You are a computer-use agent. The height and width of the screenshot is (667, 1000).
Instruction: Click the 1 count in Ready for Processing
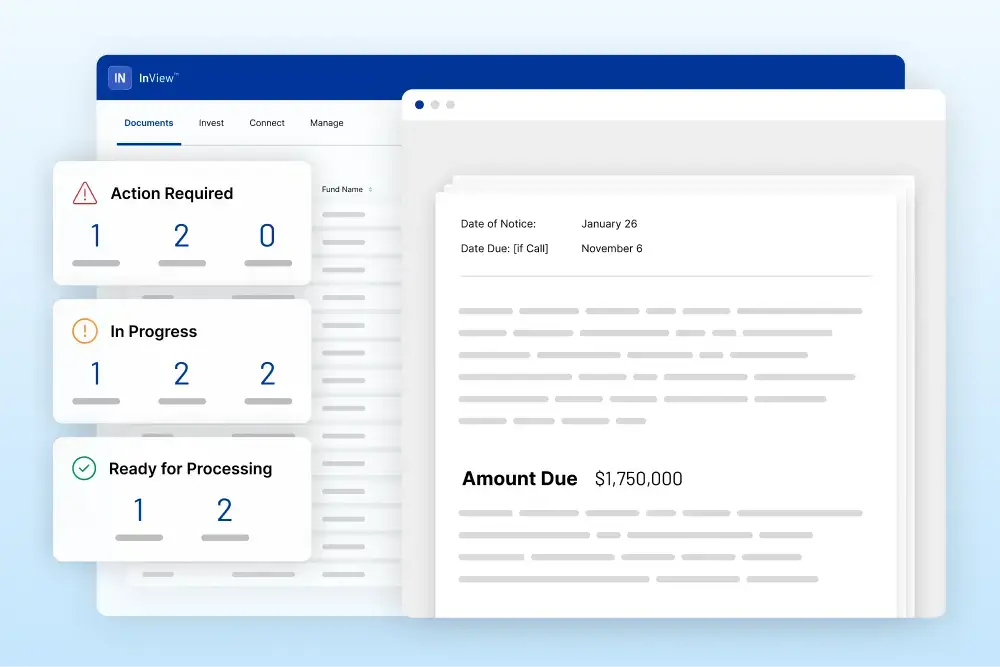point(139,511)
